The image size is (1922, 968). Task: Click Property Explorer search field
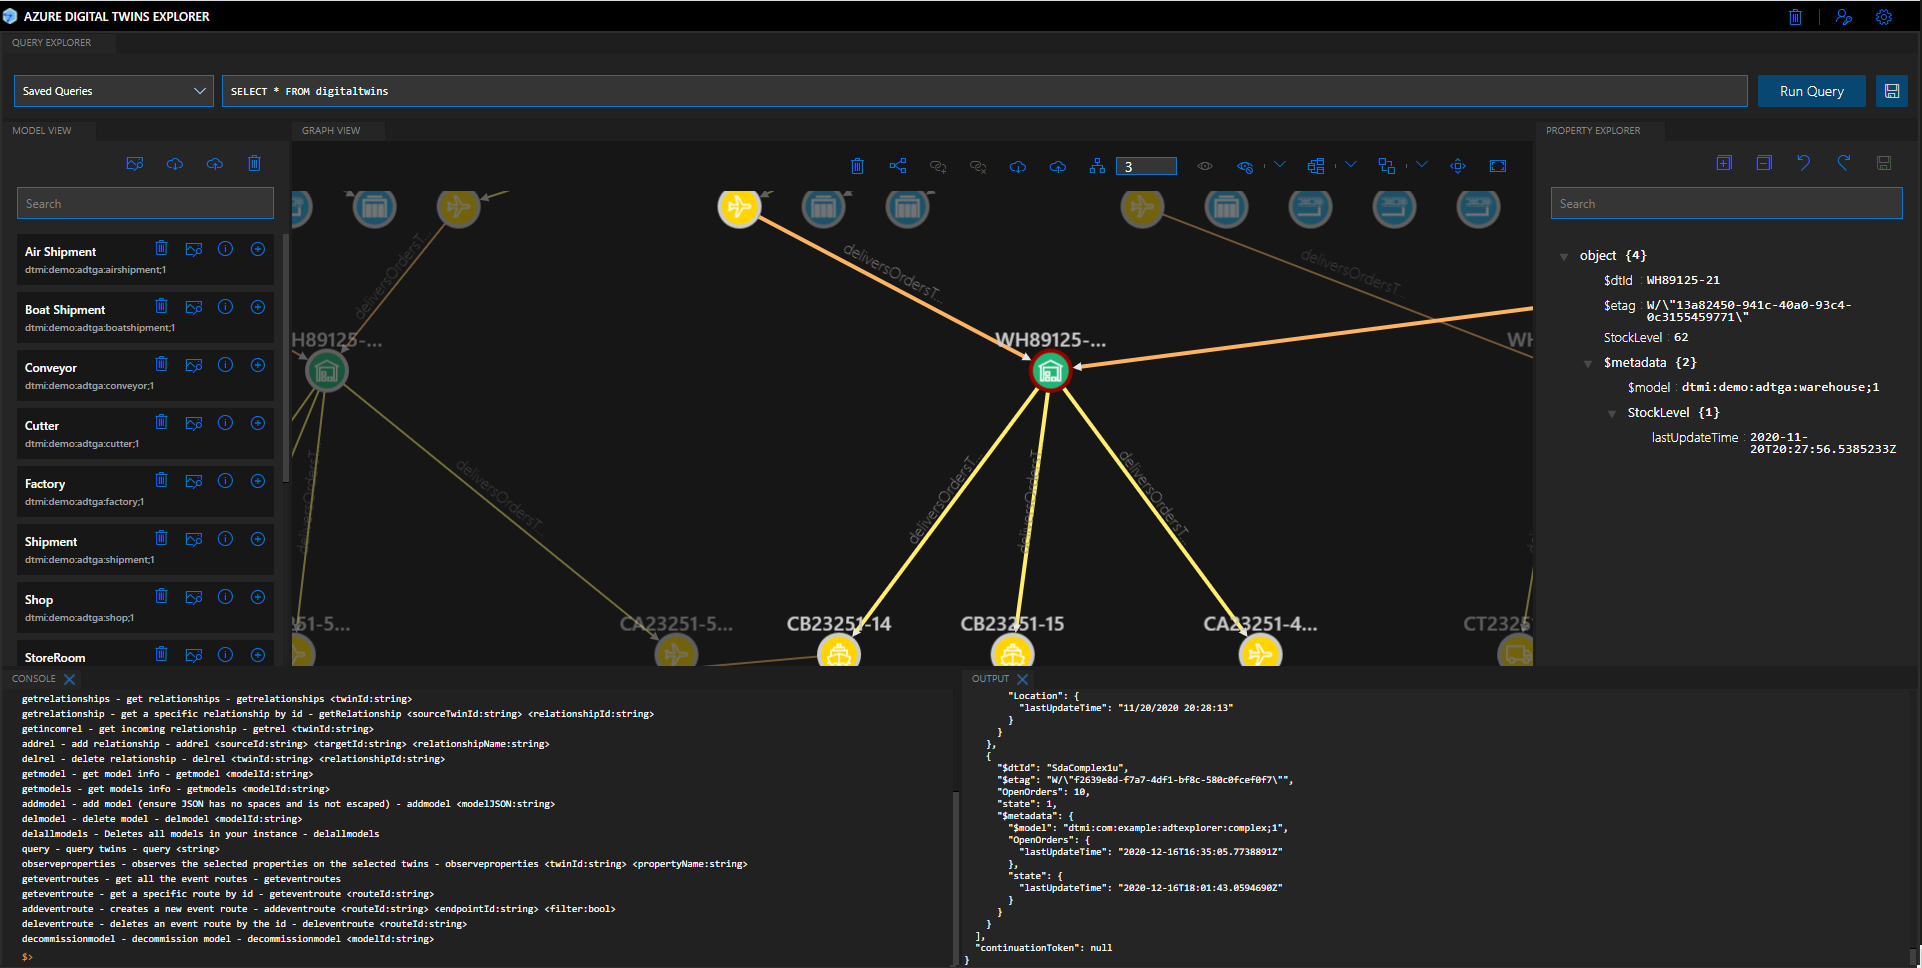1726,203
